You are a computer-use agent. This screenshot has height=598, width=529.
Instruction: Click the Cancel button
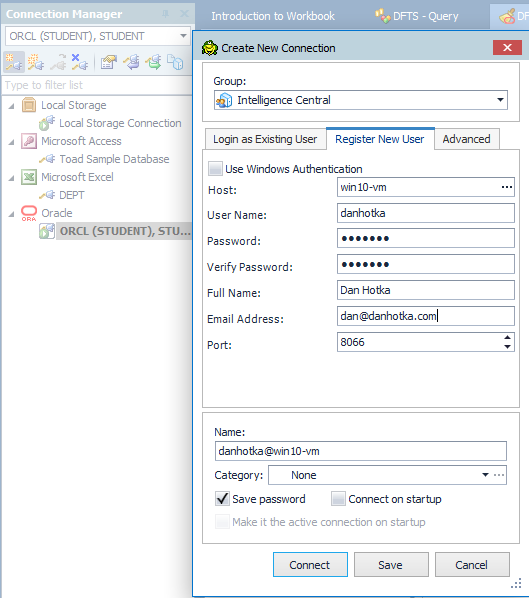click(472, 564)
